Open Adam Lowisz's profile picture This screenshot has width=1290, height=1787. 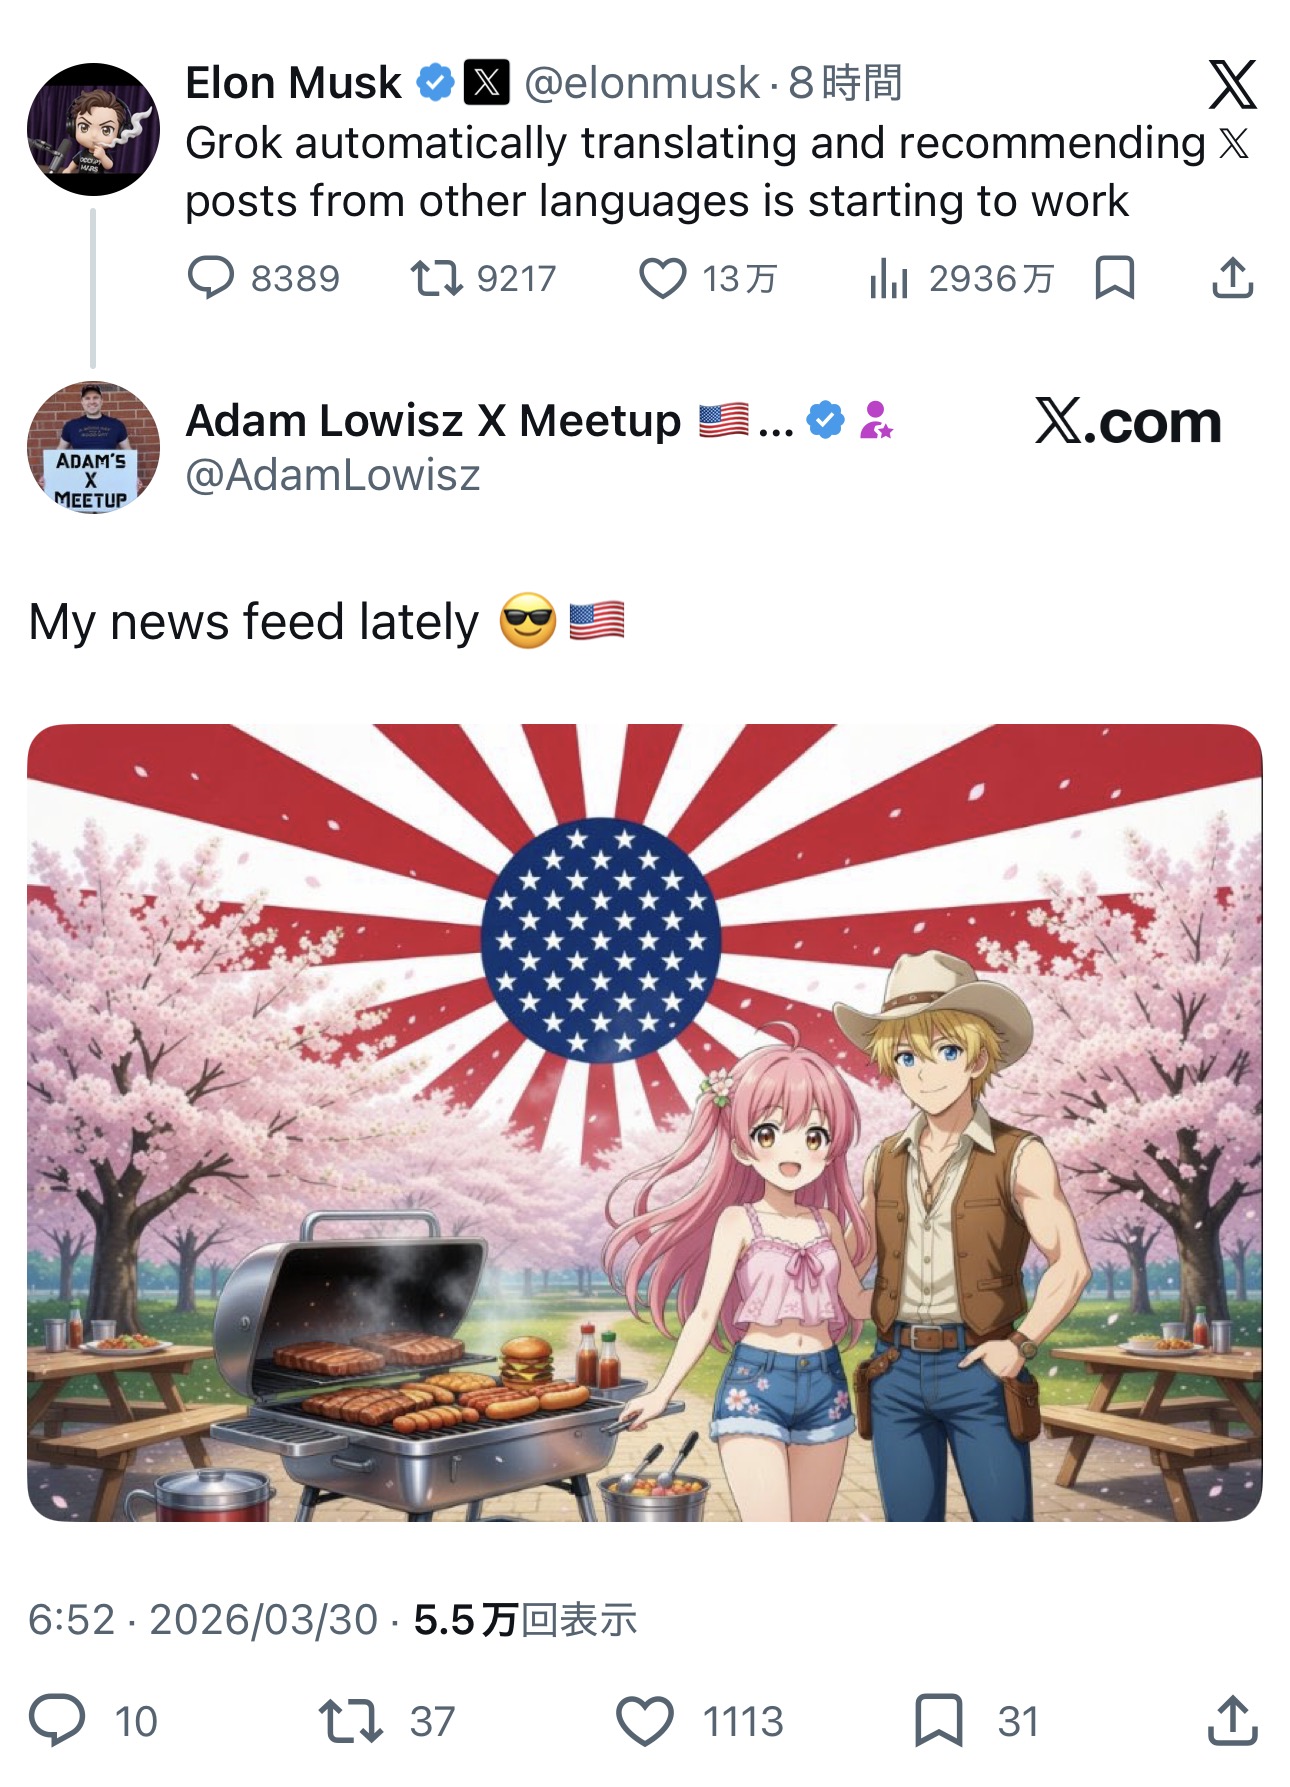tap(93, 447)
